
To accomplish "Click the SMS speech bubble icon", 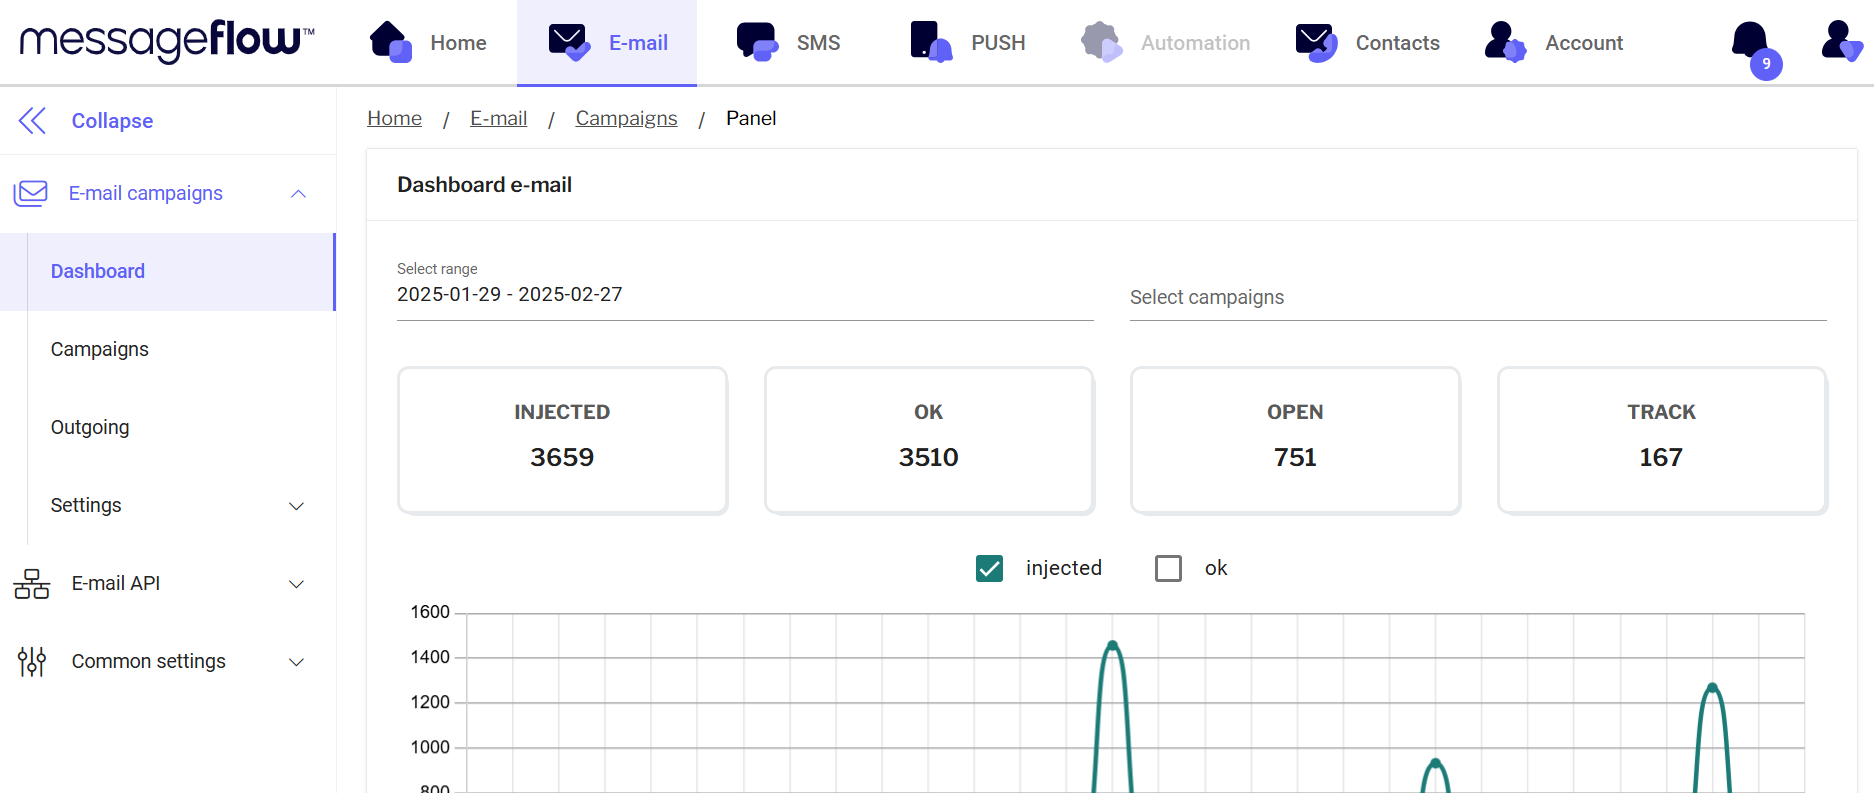I will [757, 43].
